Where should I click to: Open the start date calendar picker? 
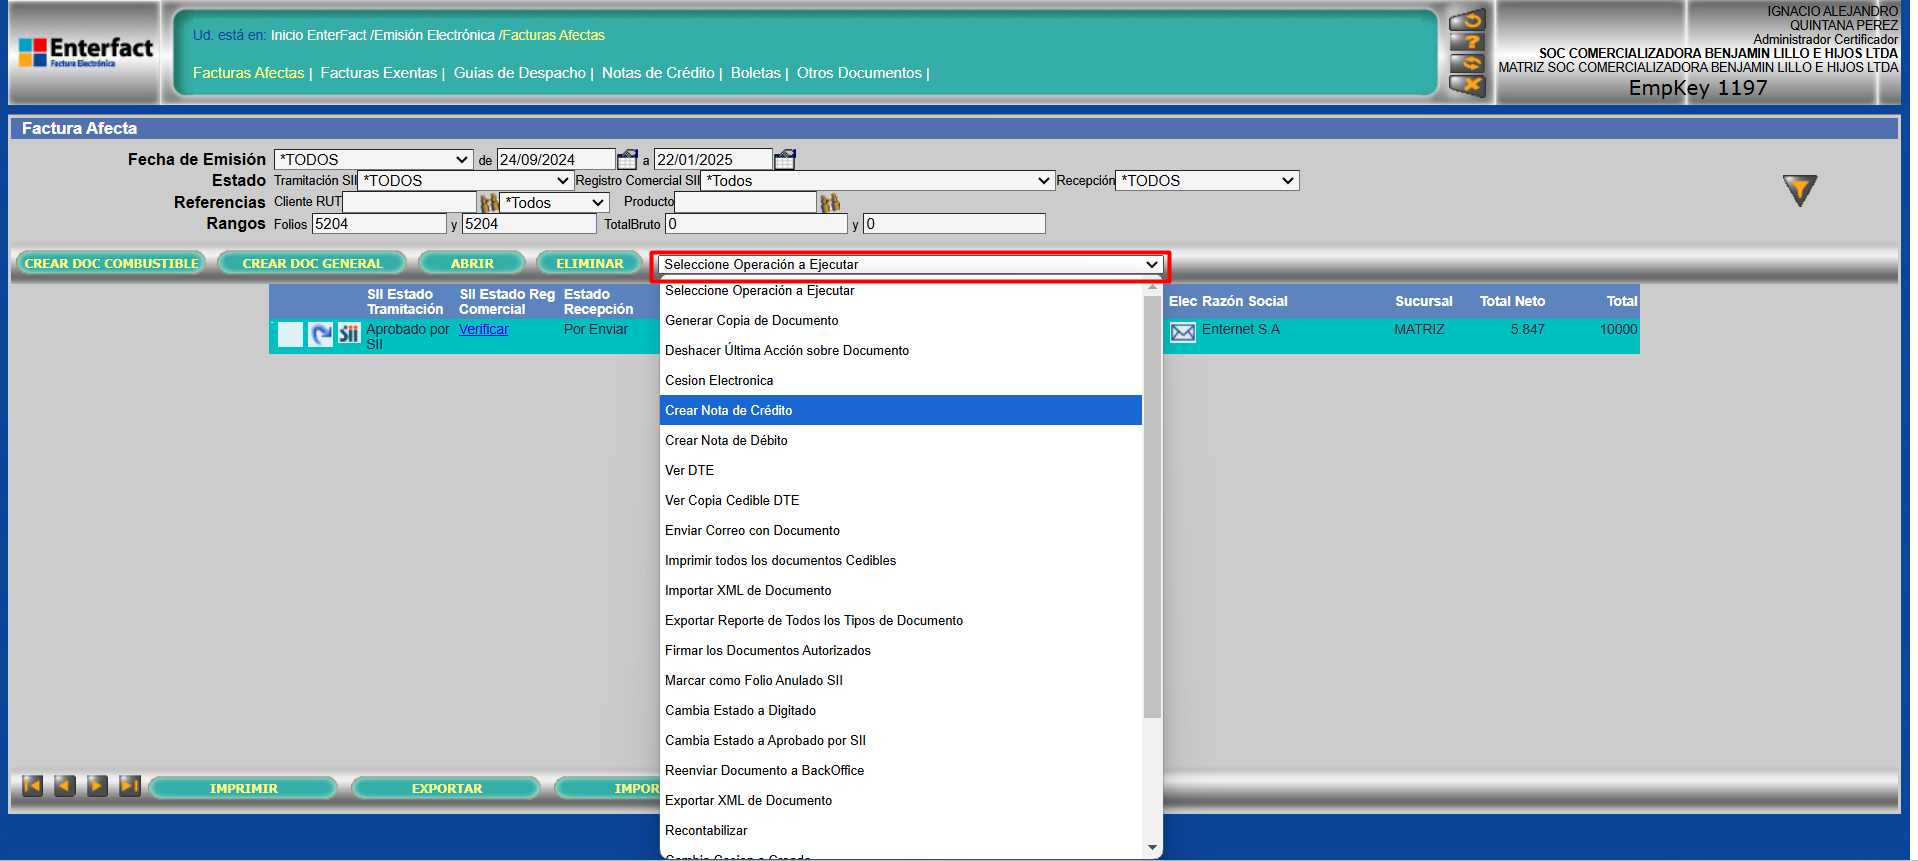(627, 160)
